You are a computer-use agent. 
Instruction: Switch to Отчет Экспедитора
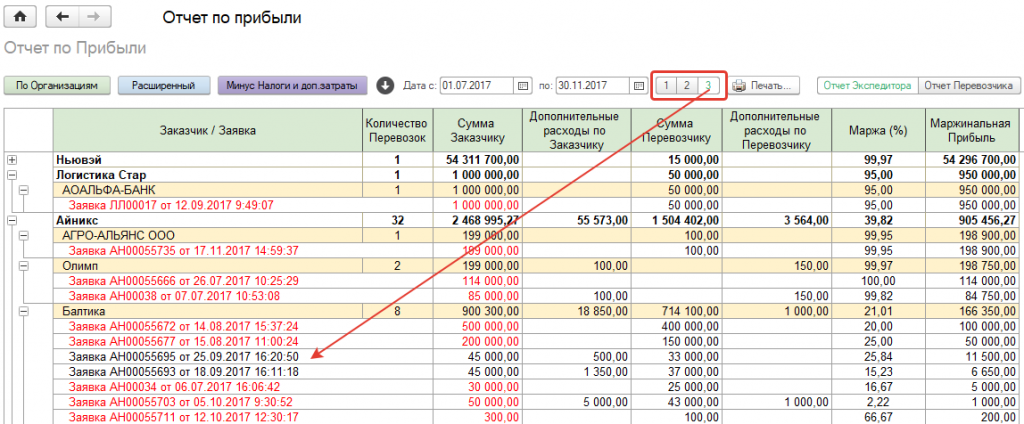click(x=867, y=86)
